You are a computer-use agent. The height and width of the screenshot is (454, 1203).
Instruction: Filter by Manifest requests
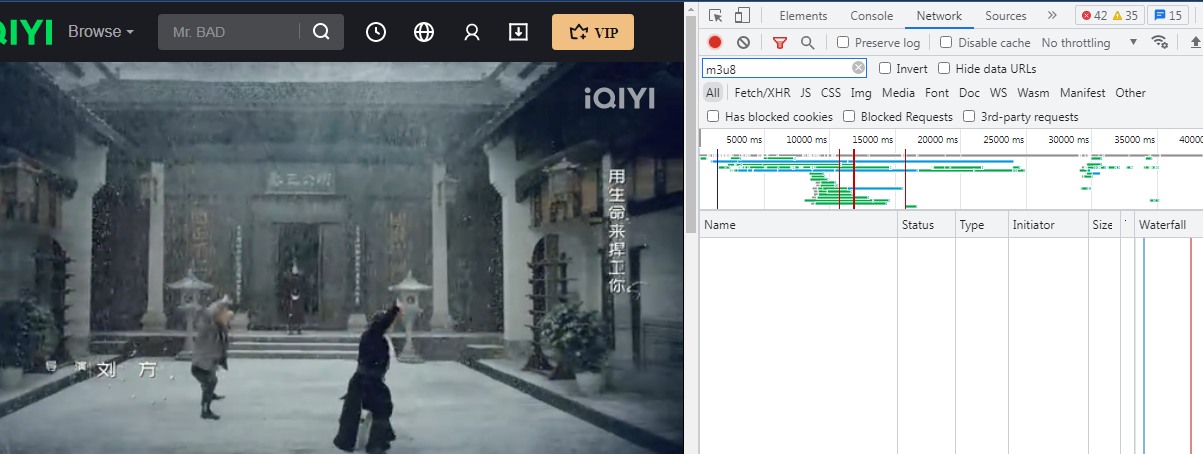pyautogui.click(x=1082, y=93)
